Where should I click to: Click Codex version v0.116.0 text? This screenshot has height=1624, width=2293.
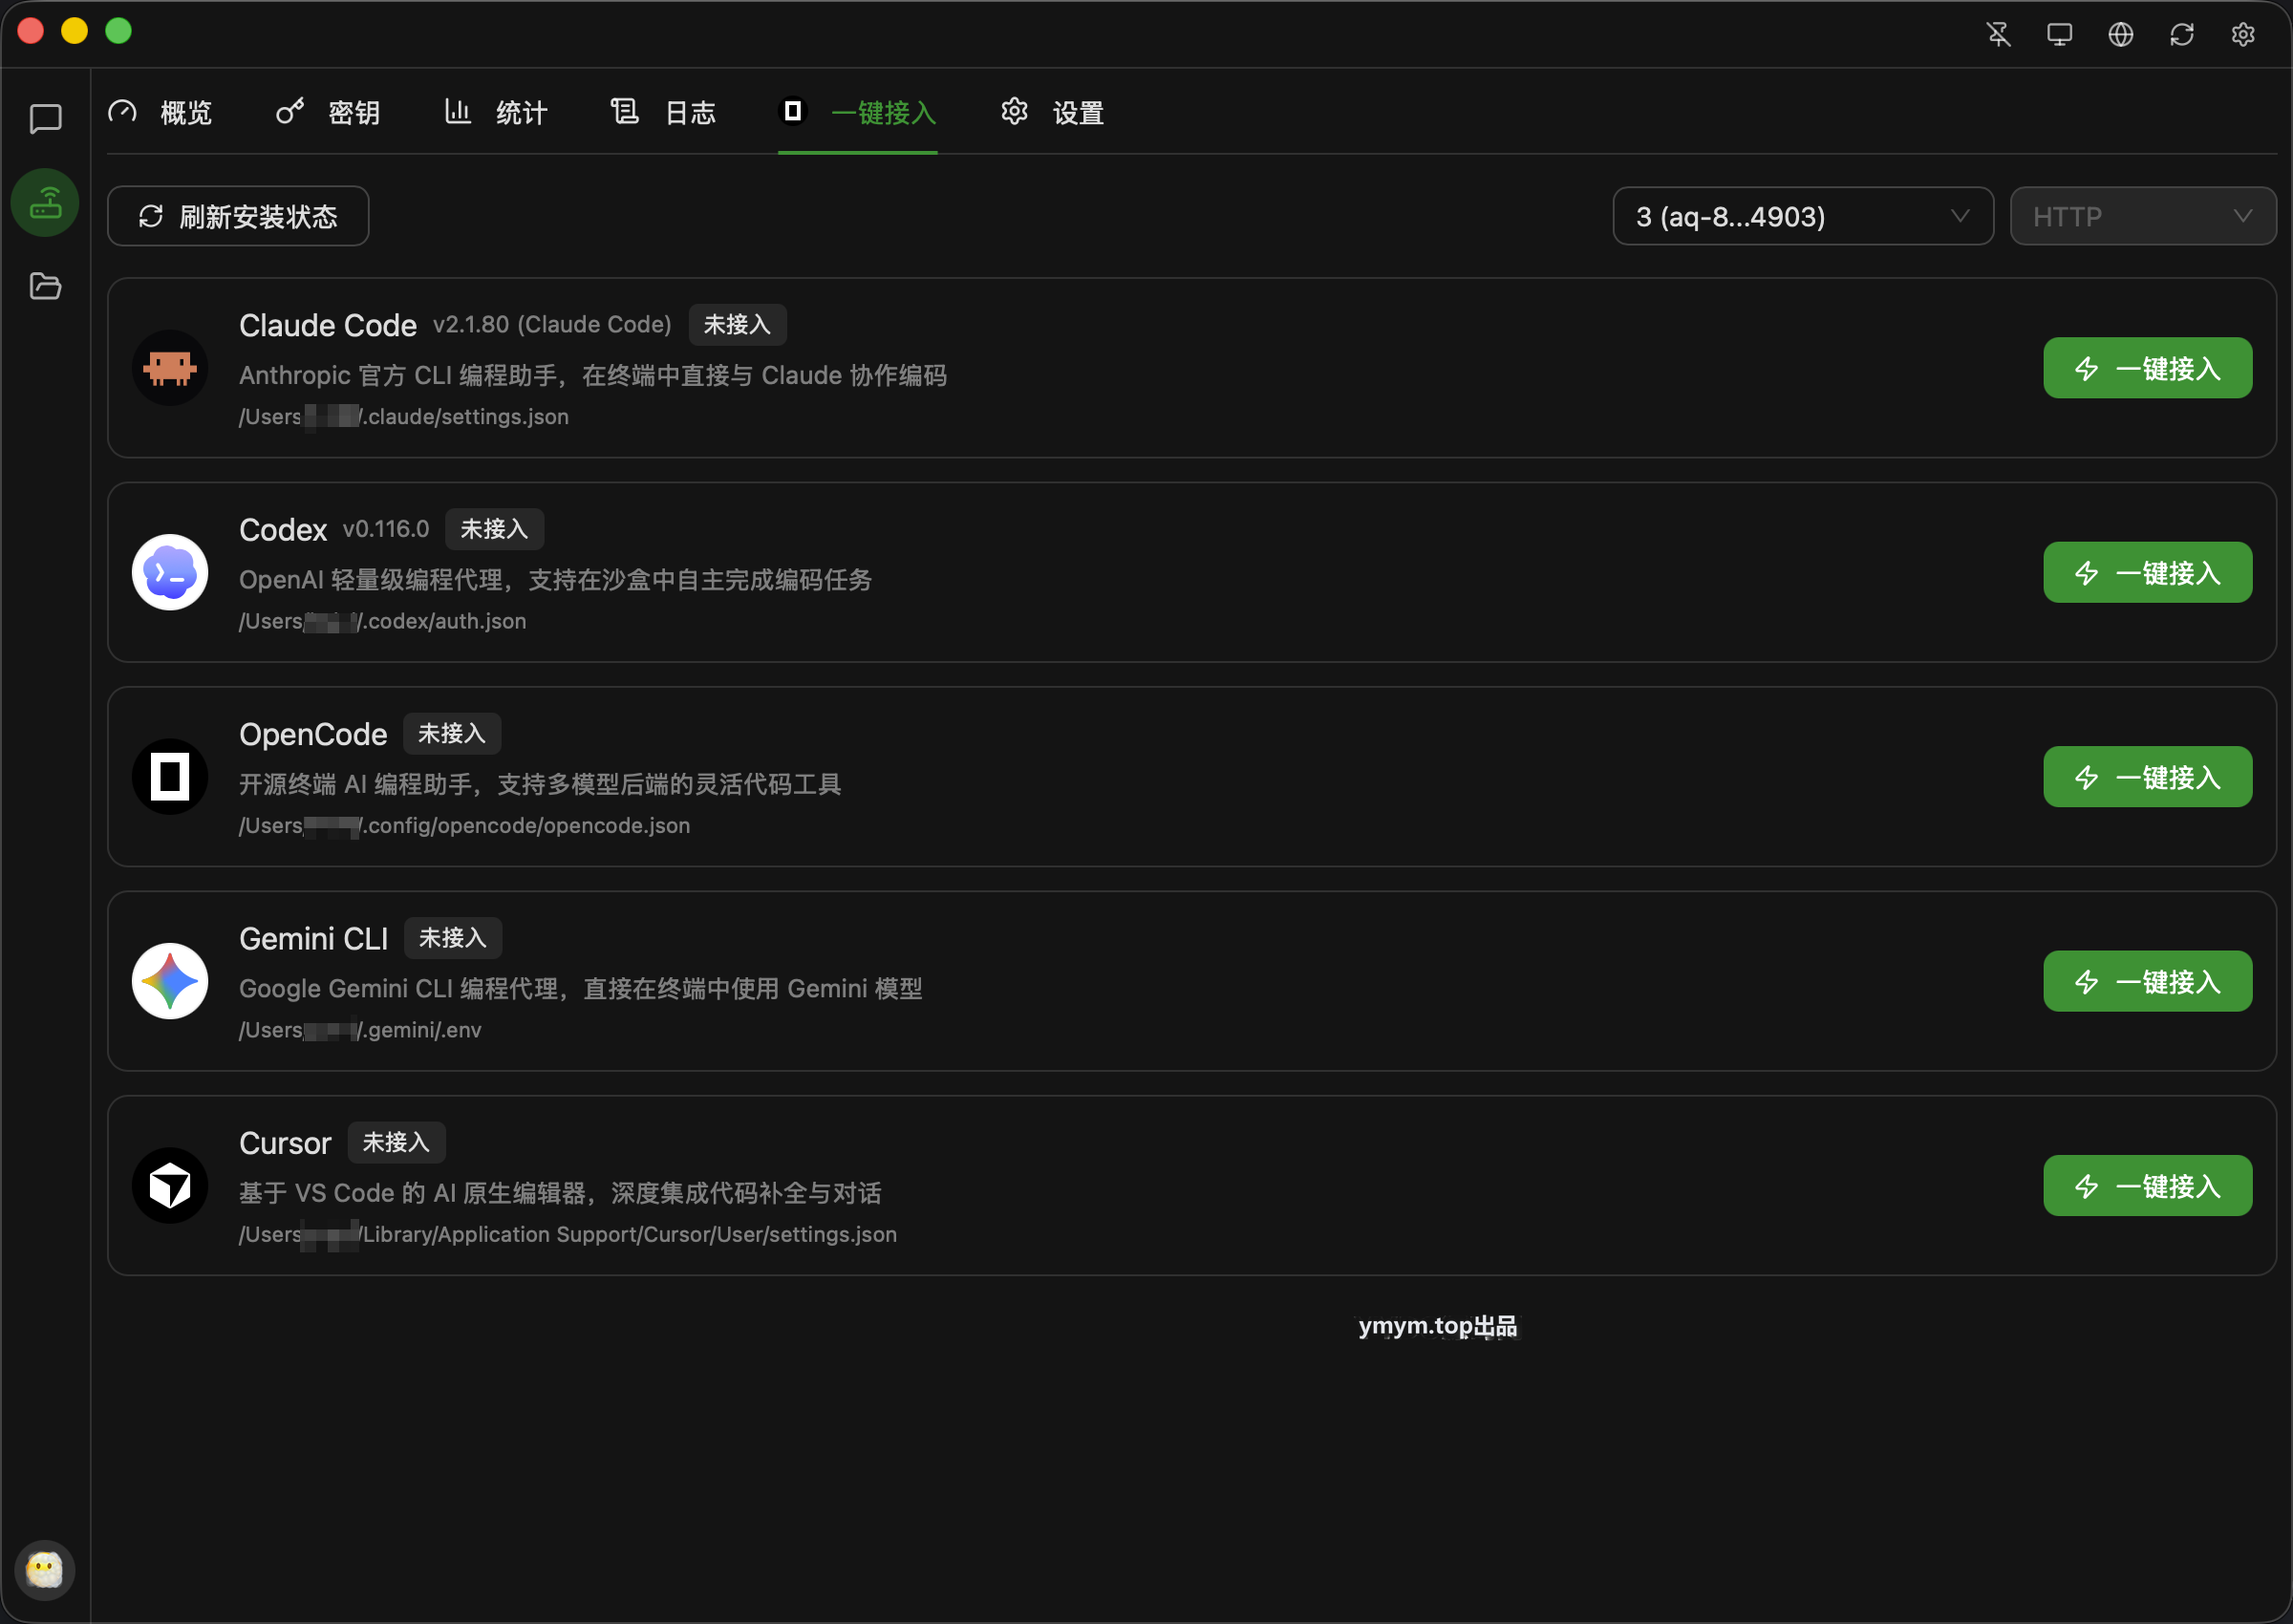386,529
